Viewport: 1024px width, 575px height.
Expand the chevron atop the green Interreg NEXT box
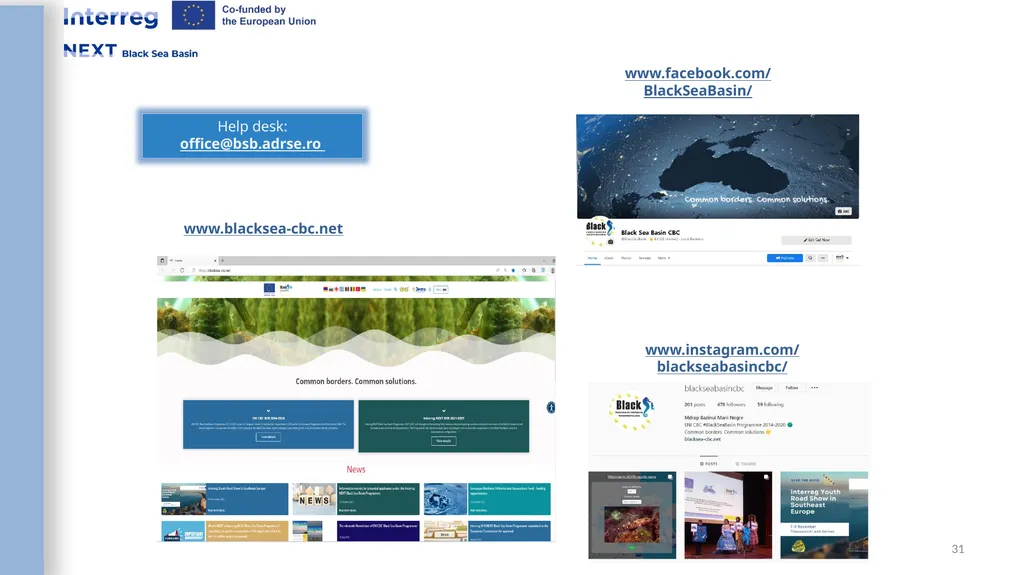point(443,411)
